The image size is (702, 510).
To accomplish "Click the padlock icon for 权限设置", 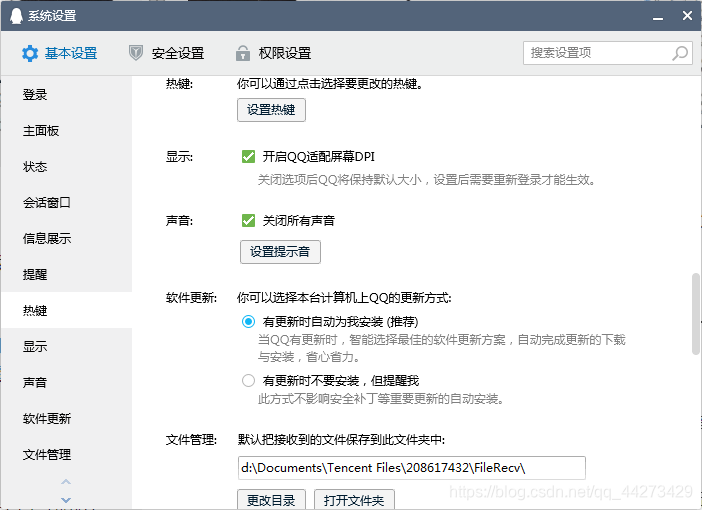I will click(x=243, y=53).
